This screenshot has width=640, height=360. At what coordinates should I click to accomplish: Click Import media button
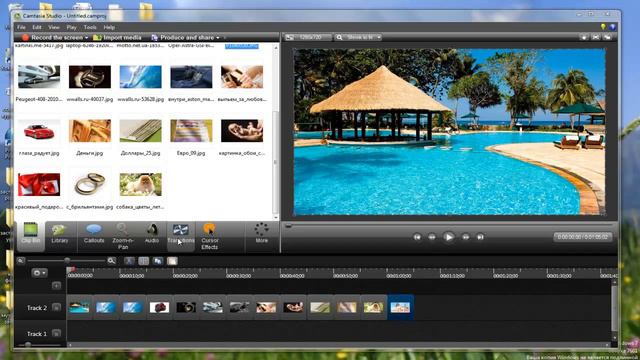(x=117, y=38)
